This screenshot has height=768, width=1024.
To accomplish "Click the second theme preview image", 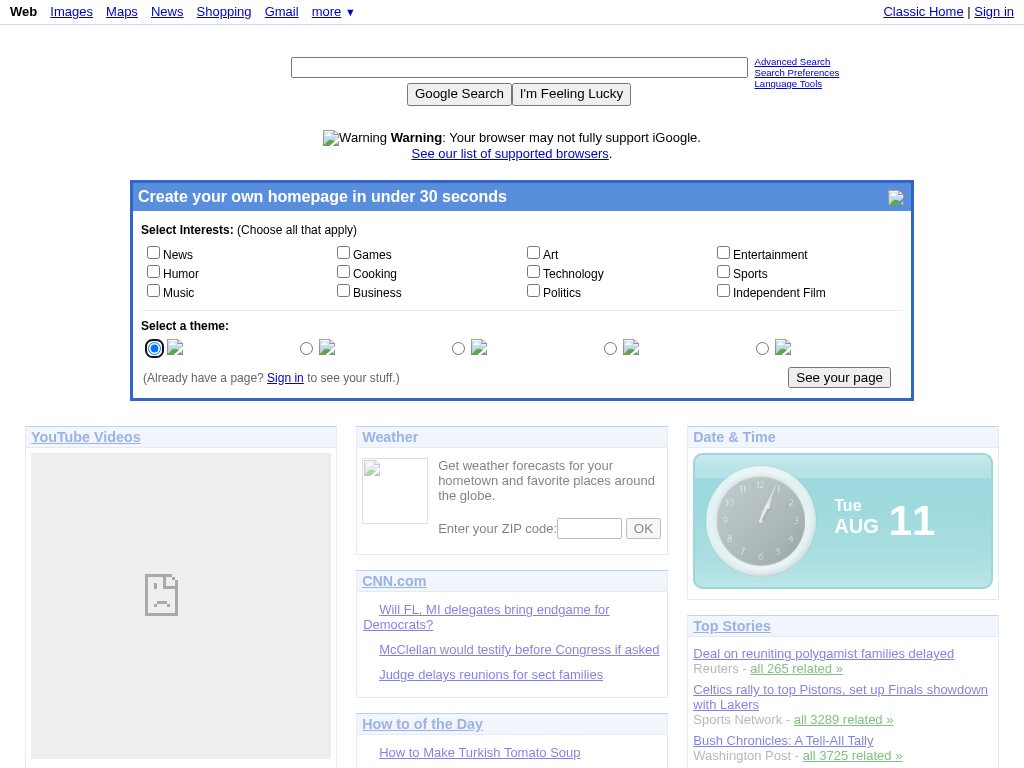I will pyautogui.click(x=327, y=347).
